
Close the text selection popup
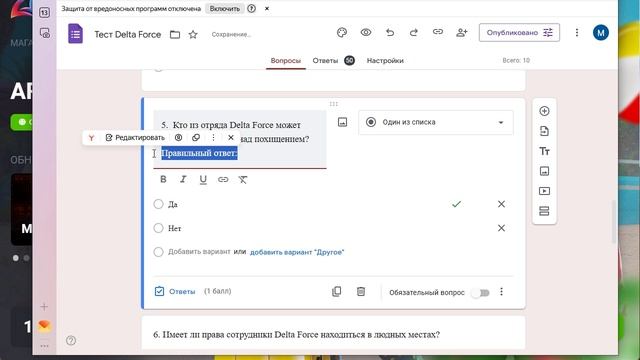(x=231, y=138)
